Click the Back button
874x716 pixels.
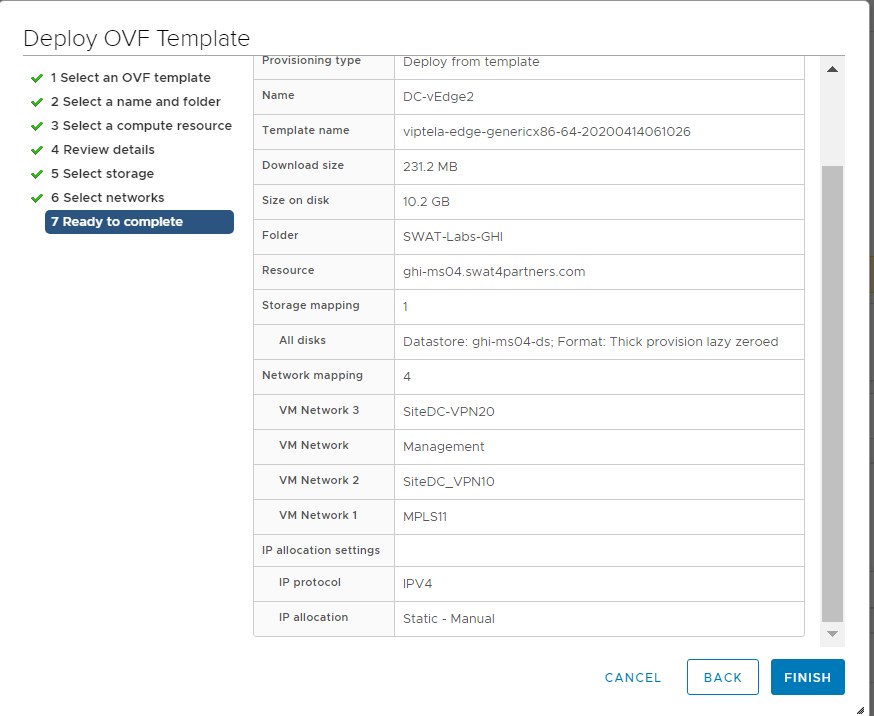pos(723,677)
